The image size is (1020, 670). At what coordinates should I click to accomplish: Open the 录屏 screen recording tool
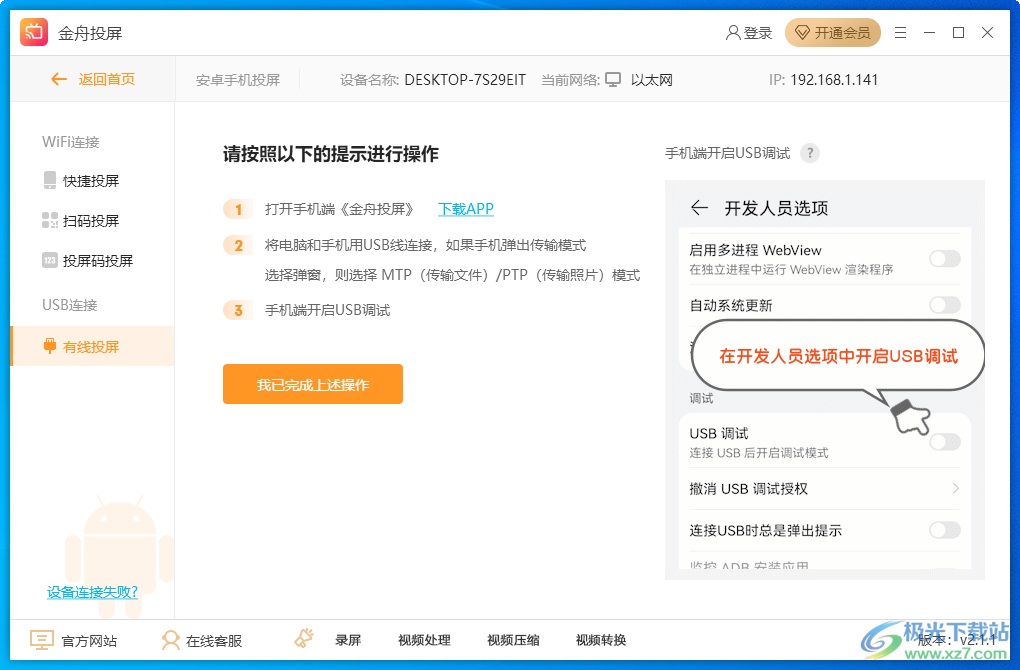point(348,640)
